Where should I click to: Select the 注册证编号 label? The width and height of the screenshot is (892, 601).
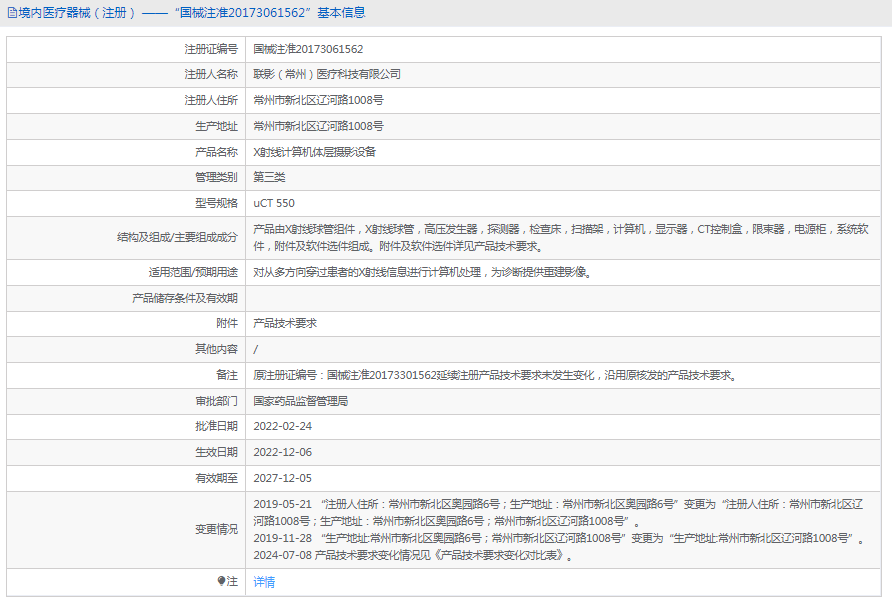[211, 50]
